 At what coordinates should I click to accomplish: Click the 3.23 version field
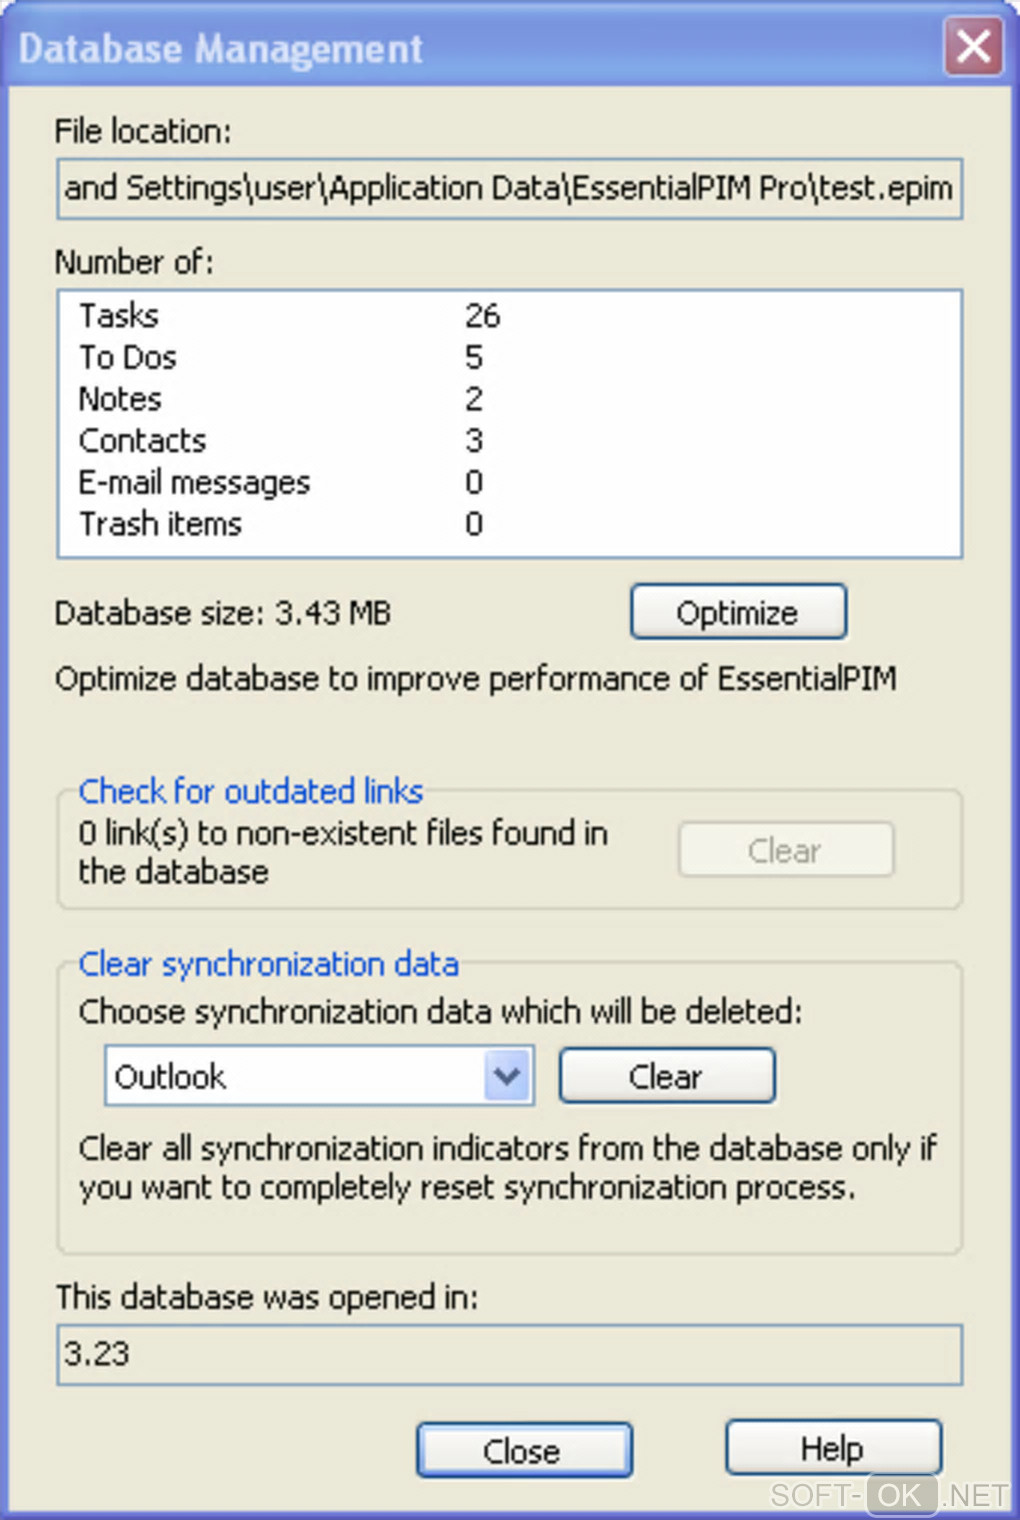coord(509,1354)
